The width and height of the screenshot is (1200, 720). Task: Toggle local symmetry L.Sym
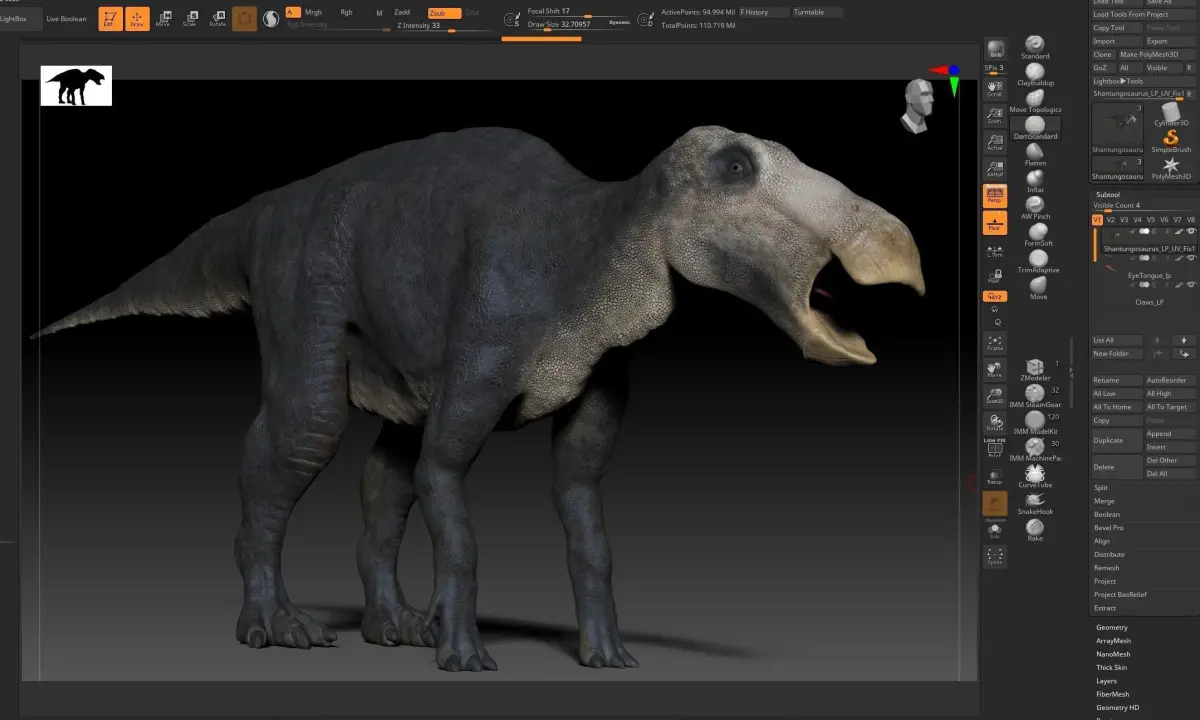(x=995, y=250)
